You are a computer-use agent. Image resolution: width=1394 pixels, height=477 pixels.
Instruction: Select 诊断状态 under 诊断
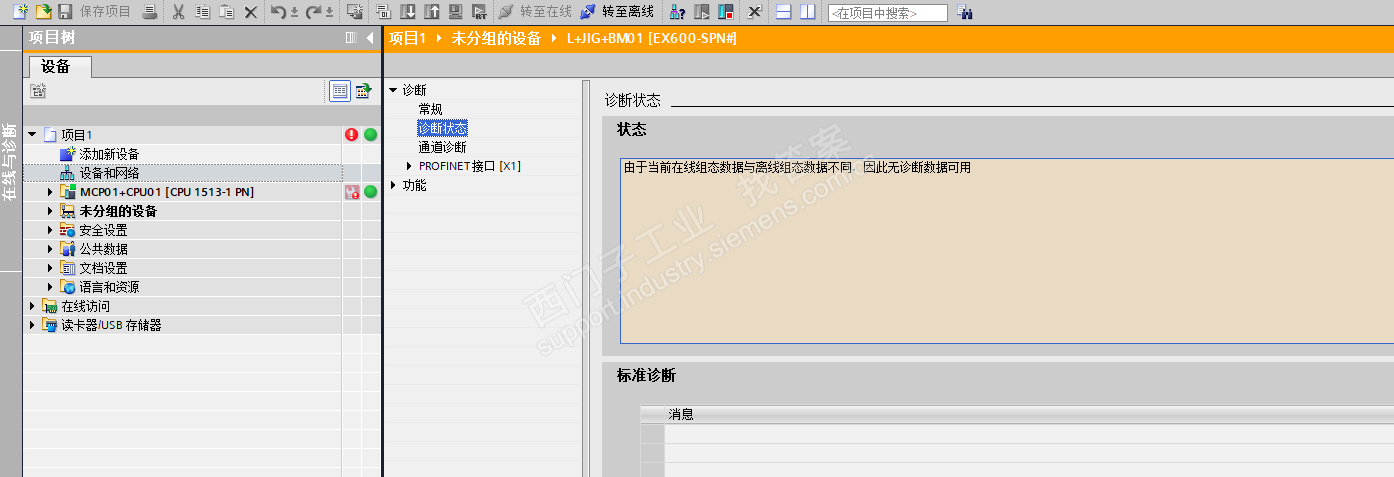coord(442,128)
